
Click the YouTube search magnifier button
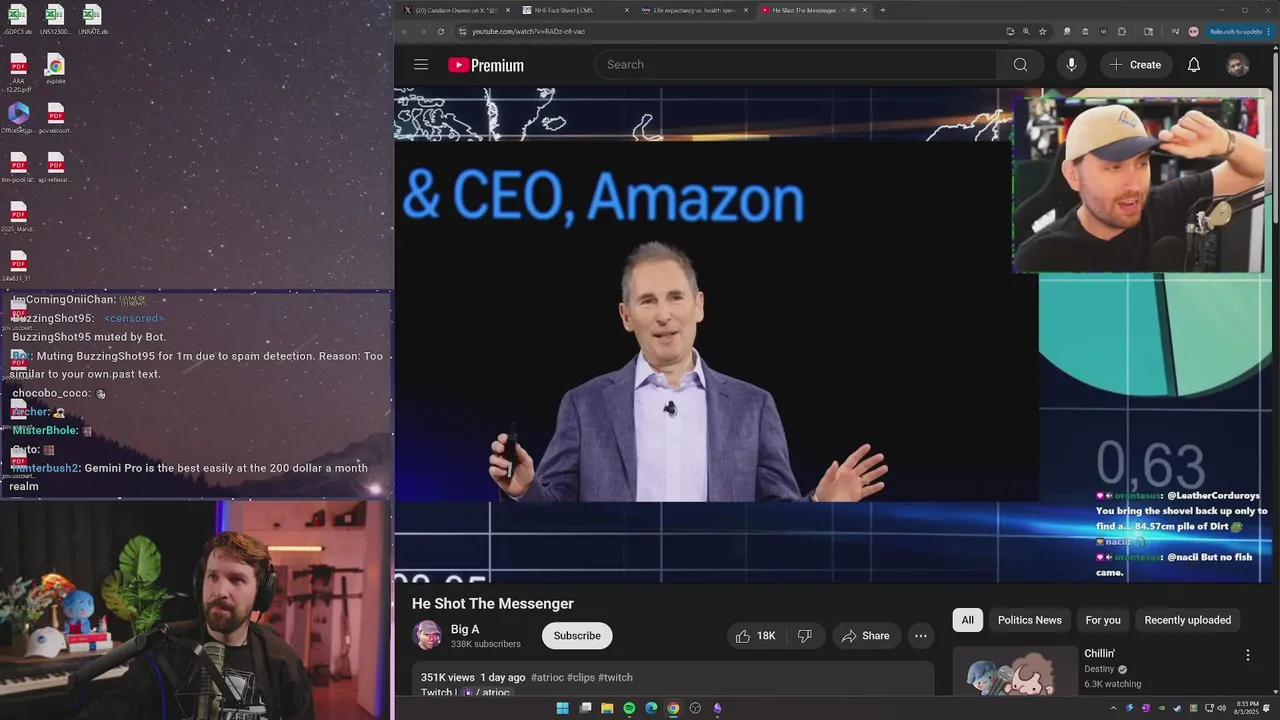(1020, 65)
